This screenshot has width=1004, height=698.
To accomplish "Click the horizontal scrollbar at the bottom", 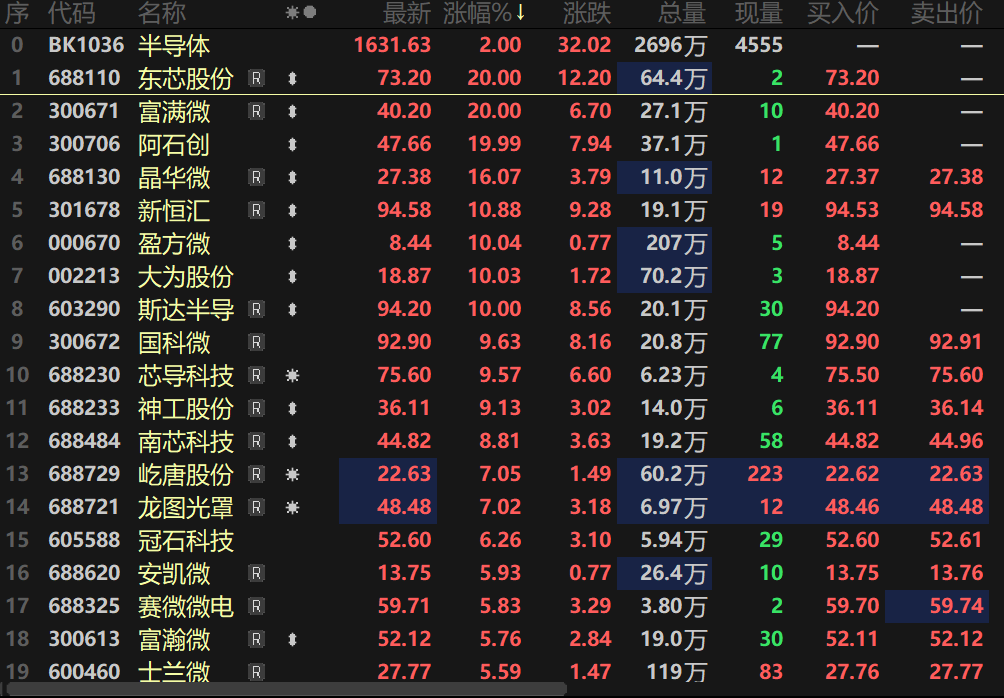I will [x=286, y=690].
